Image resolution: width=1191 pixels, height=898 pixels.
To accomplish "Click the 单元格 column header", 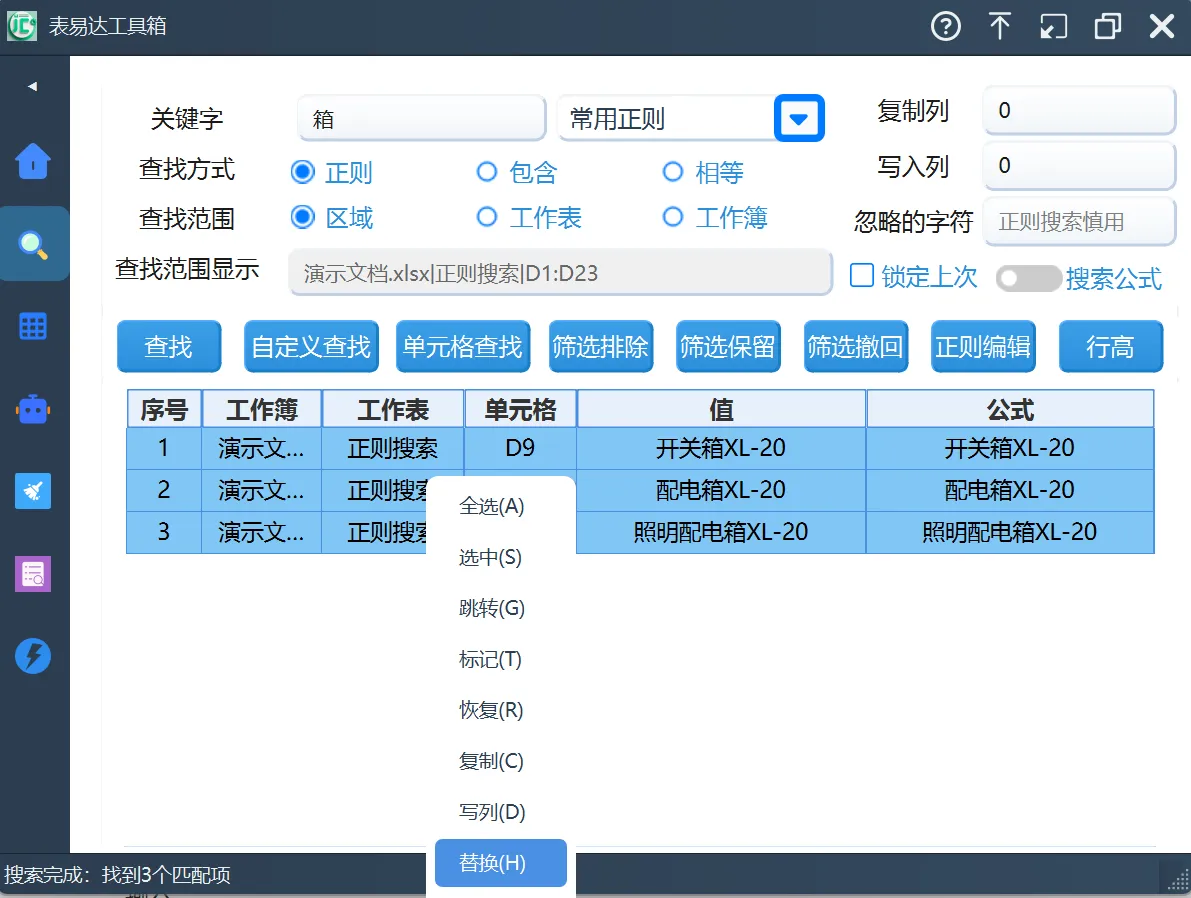I will coord(520,409).
